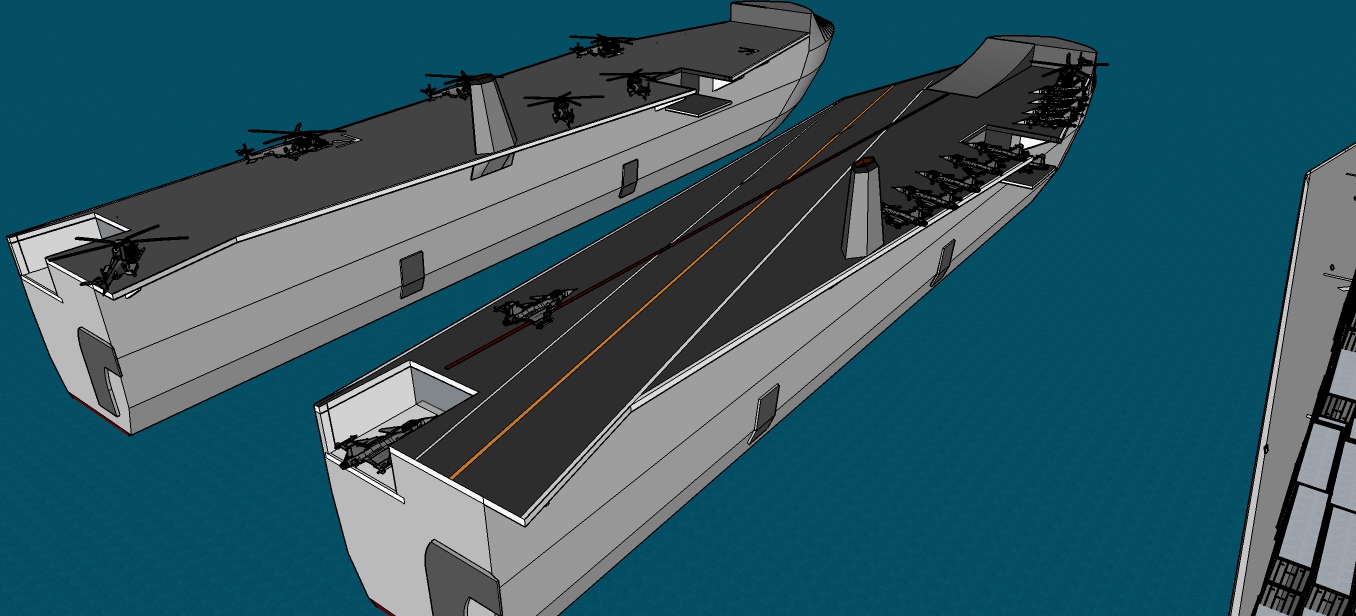Select the island tower on the helicopter carrier
Viewport: 1356px width, 616px height.
[492, 117]
